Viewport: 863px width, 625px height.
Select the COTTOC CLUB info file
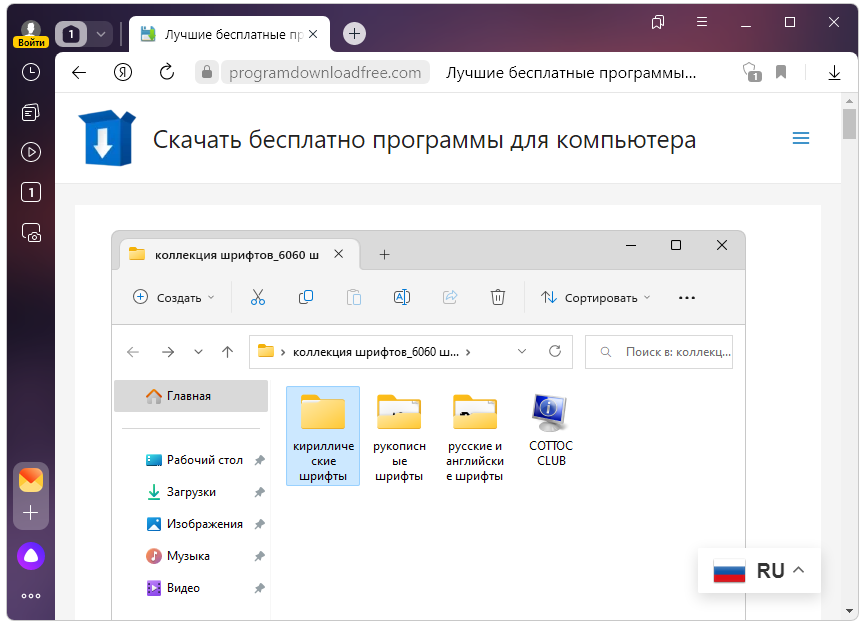[x=550, y=429]
